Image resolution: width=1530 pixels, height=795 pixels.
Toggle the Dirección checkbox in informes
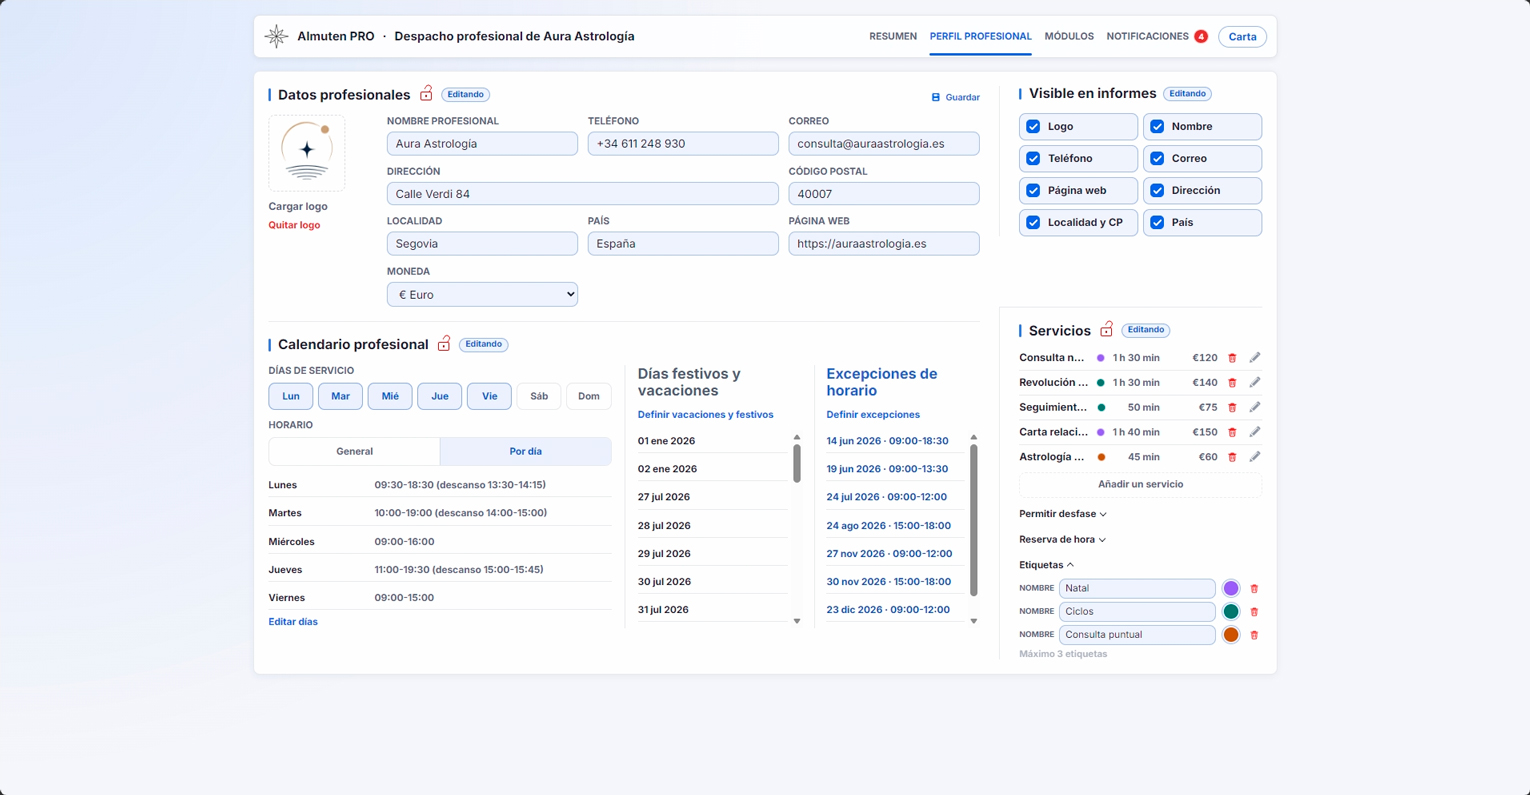pos(1157,191)
